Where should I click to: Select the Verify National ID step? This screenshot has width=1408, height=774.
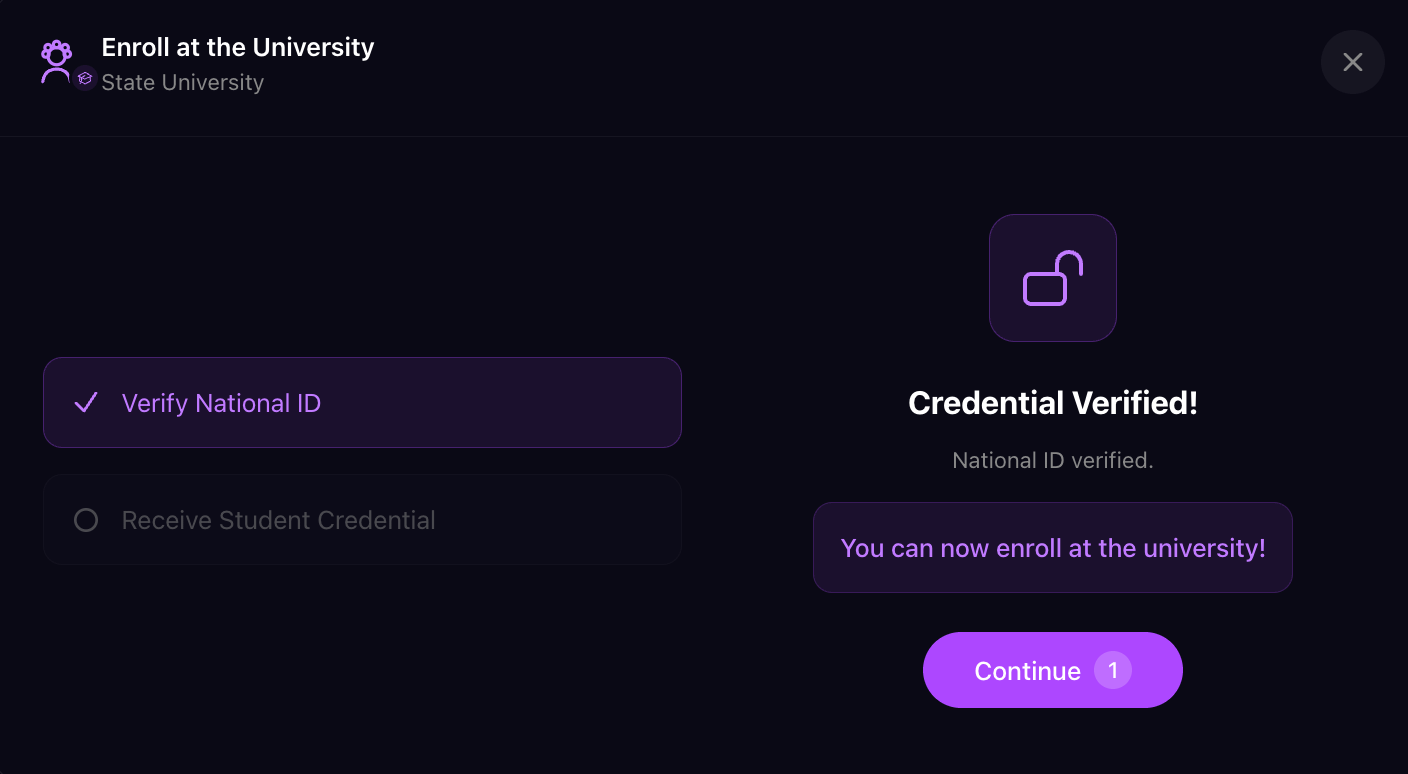click(x=362, y=402)
